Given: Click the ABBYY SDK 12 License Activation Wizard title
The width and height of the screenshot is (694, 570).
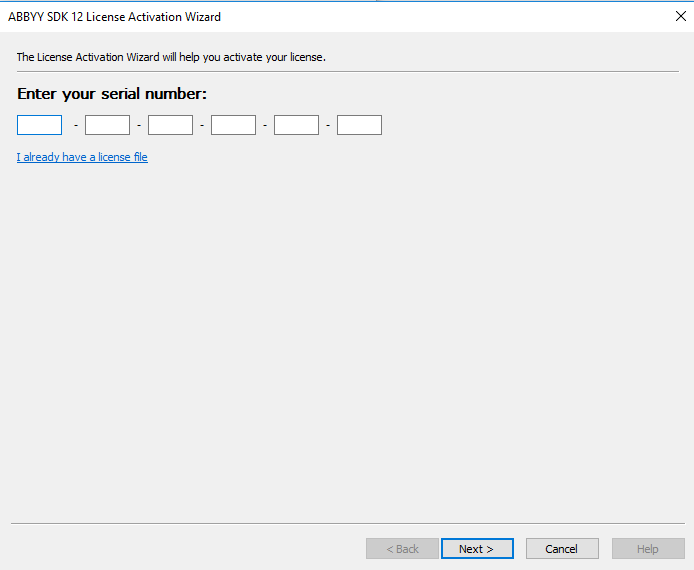Looking at the screenshot, I should (114, 17).
